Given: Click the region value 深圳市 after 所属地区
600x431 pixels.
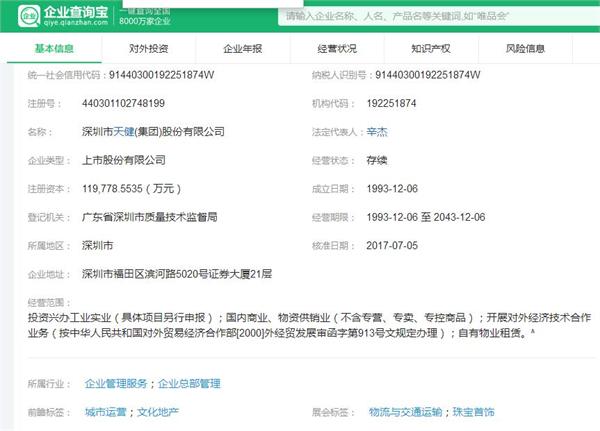Looking at the screenshot, I should click(98, 246).
